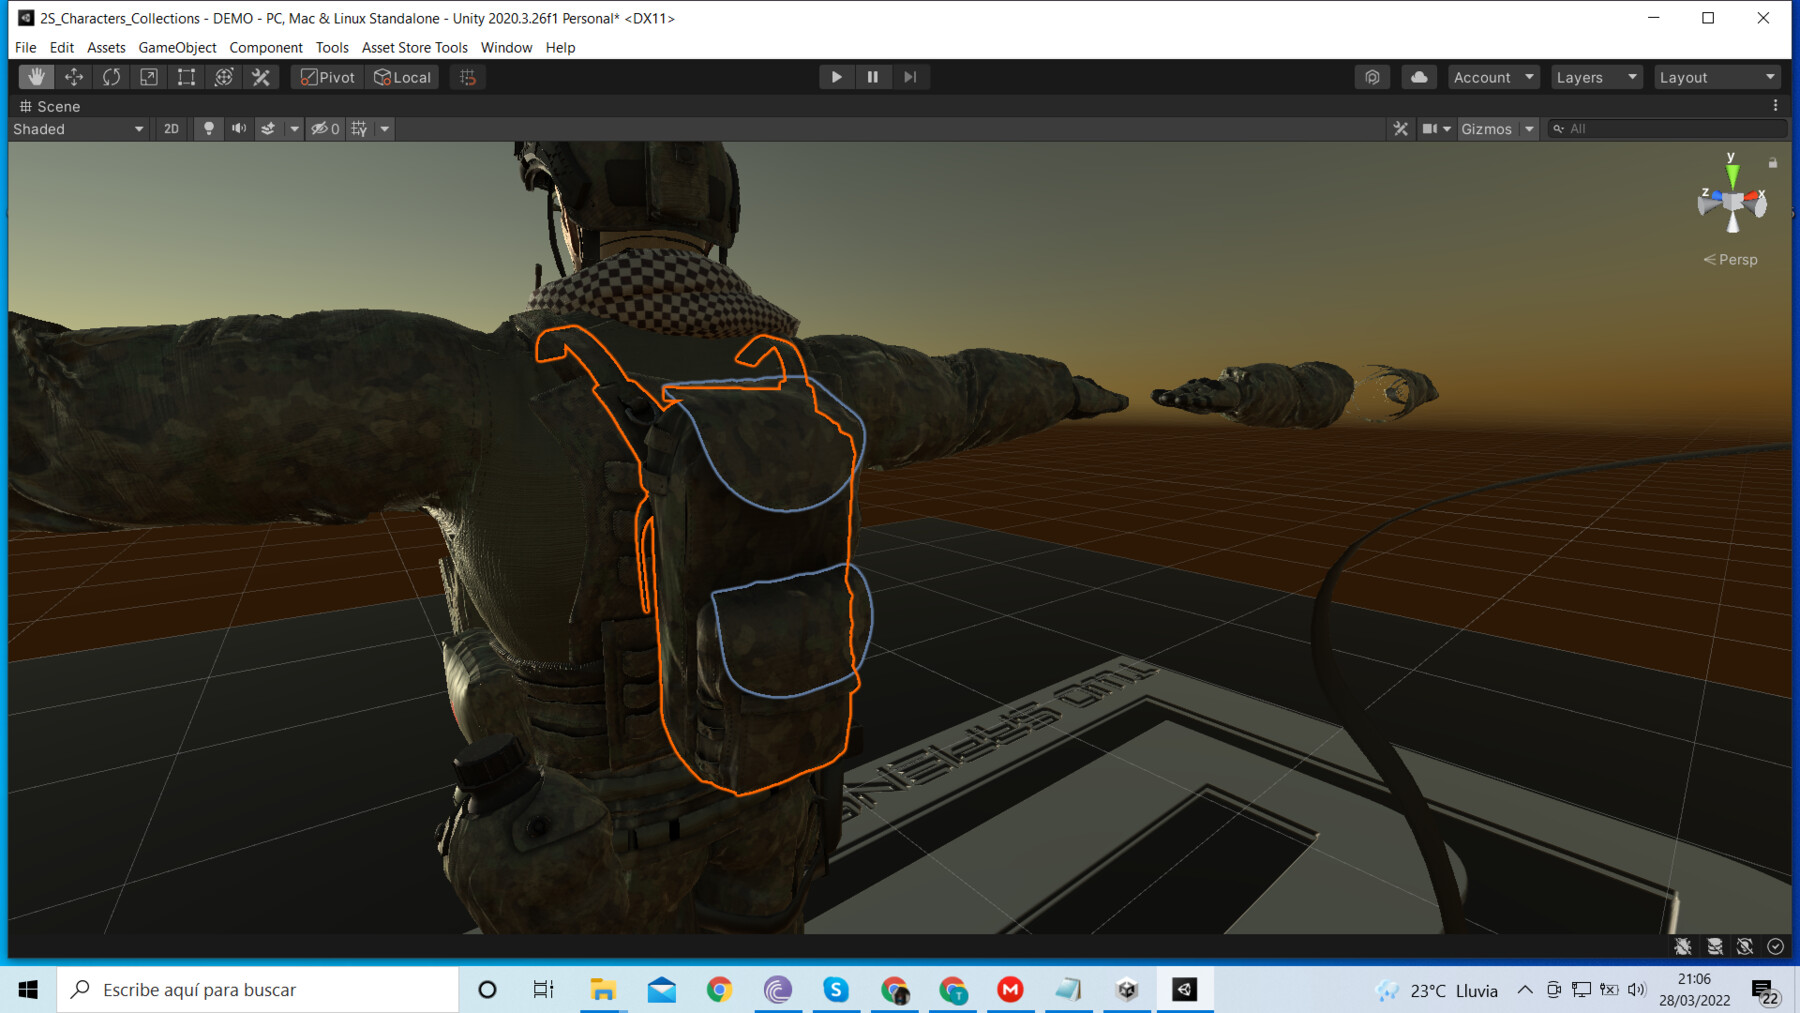Select the Hand tool

pyautogui.click(x=36, y=77)
